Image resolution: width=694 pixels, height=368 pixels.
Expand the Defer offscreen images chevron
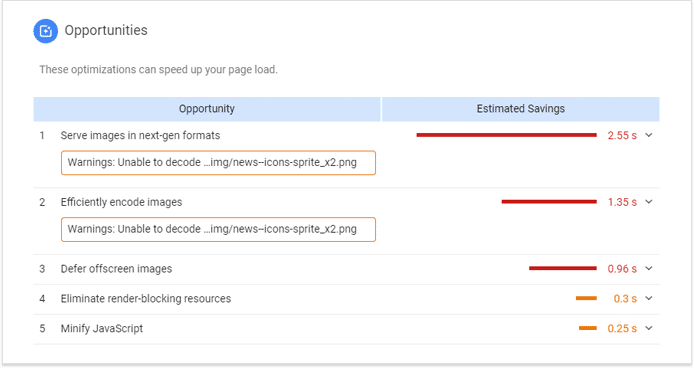coord(649,268)
